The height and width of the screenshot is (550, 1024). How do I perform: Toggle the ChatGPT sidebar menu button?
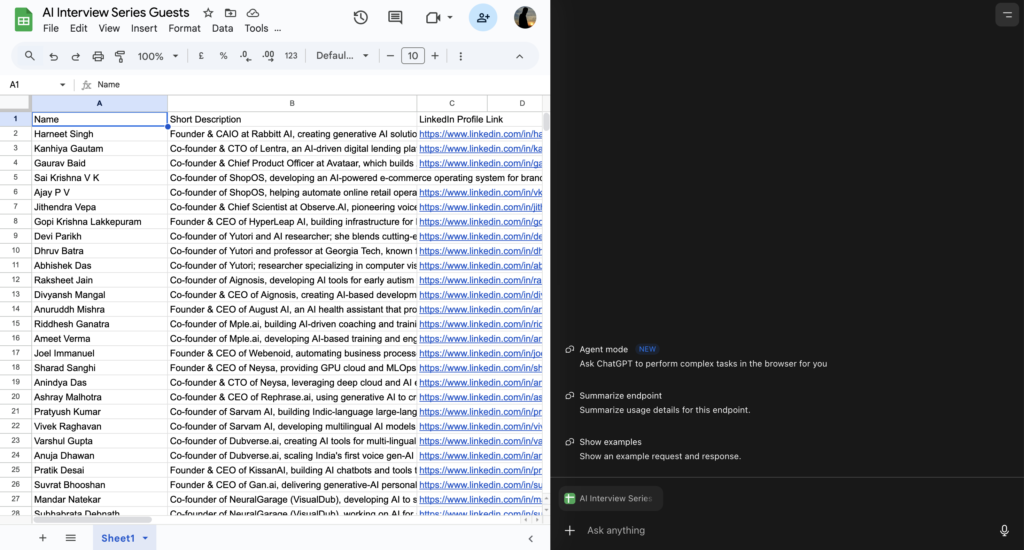coord(1006,14)
